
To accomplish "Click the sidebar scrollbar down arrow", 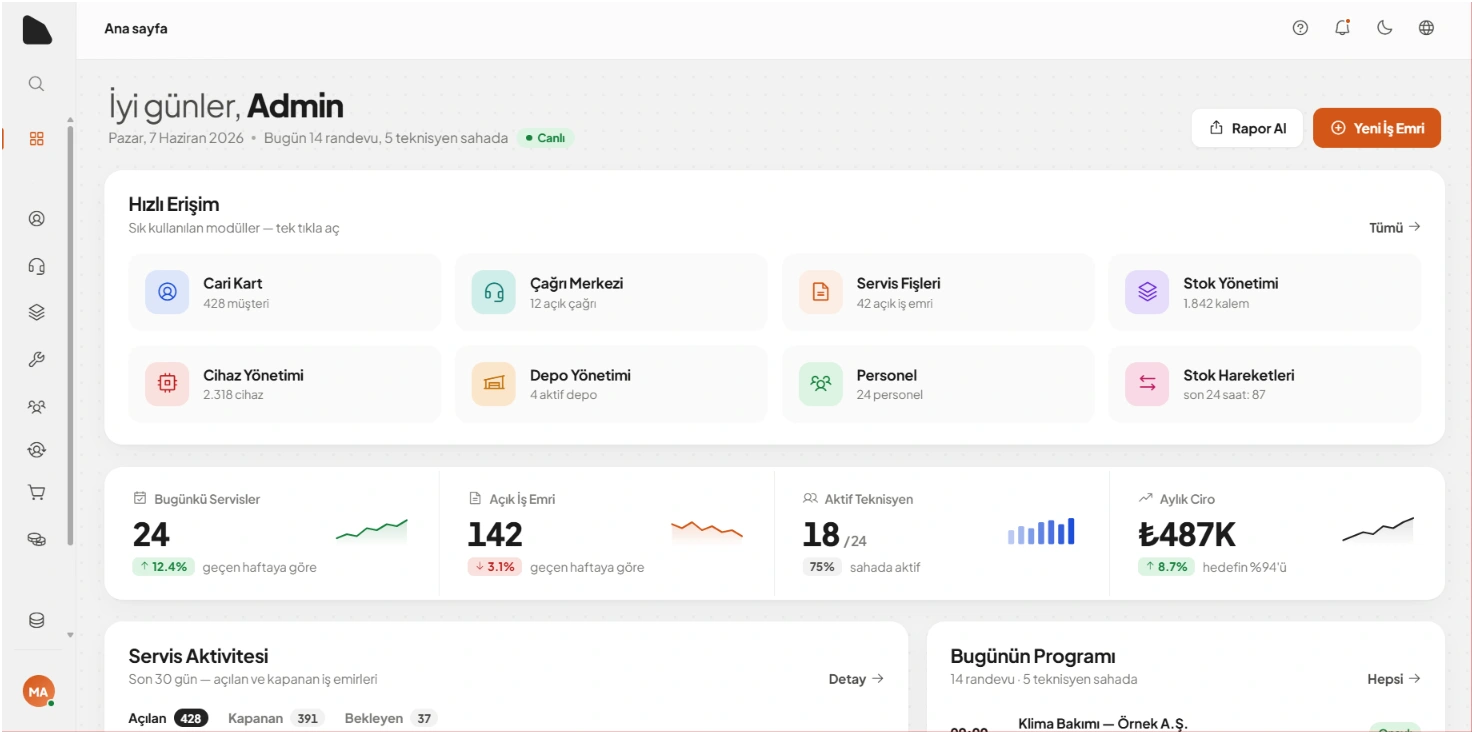I will (x=70, y=635).
